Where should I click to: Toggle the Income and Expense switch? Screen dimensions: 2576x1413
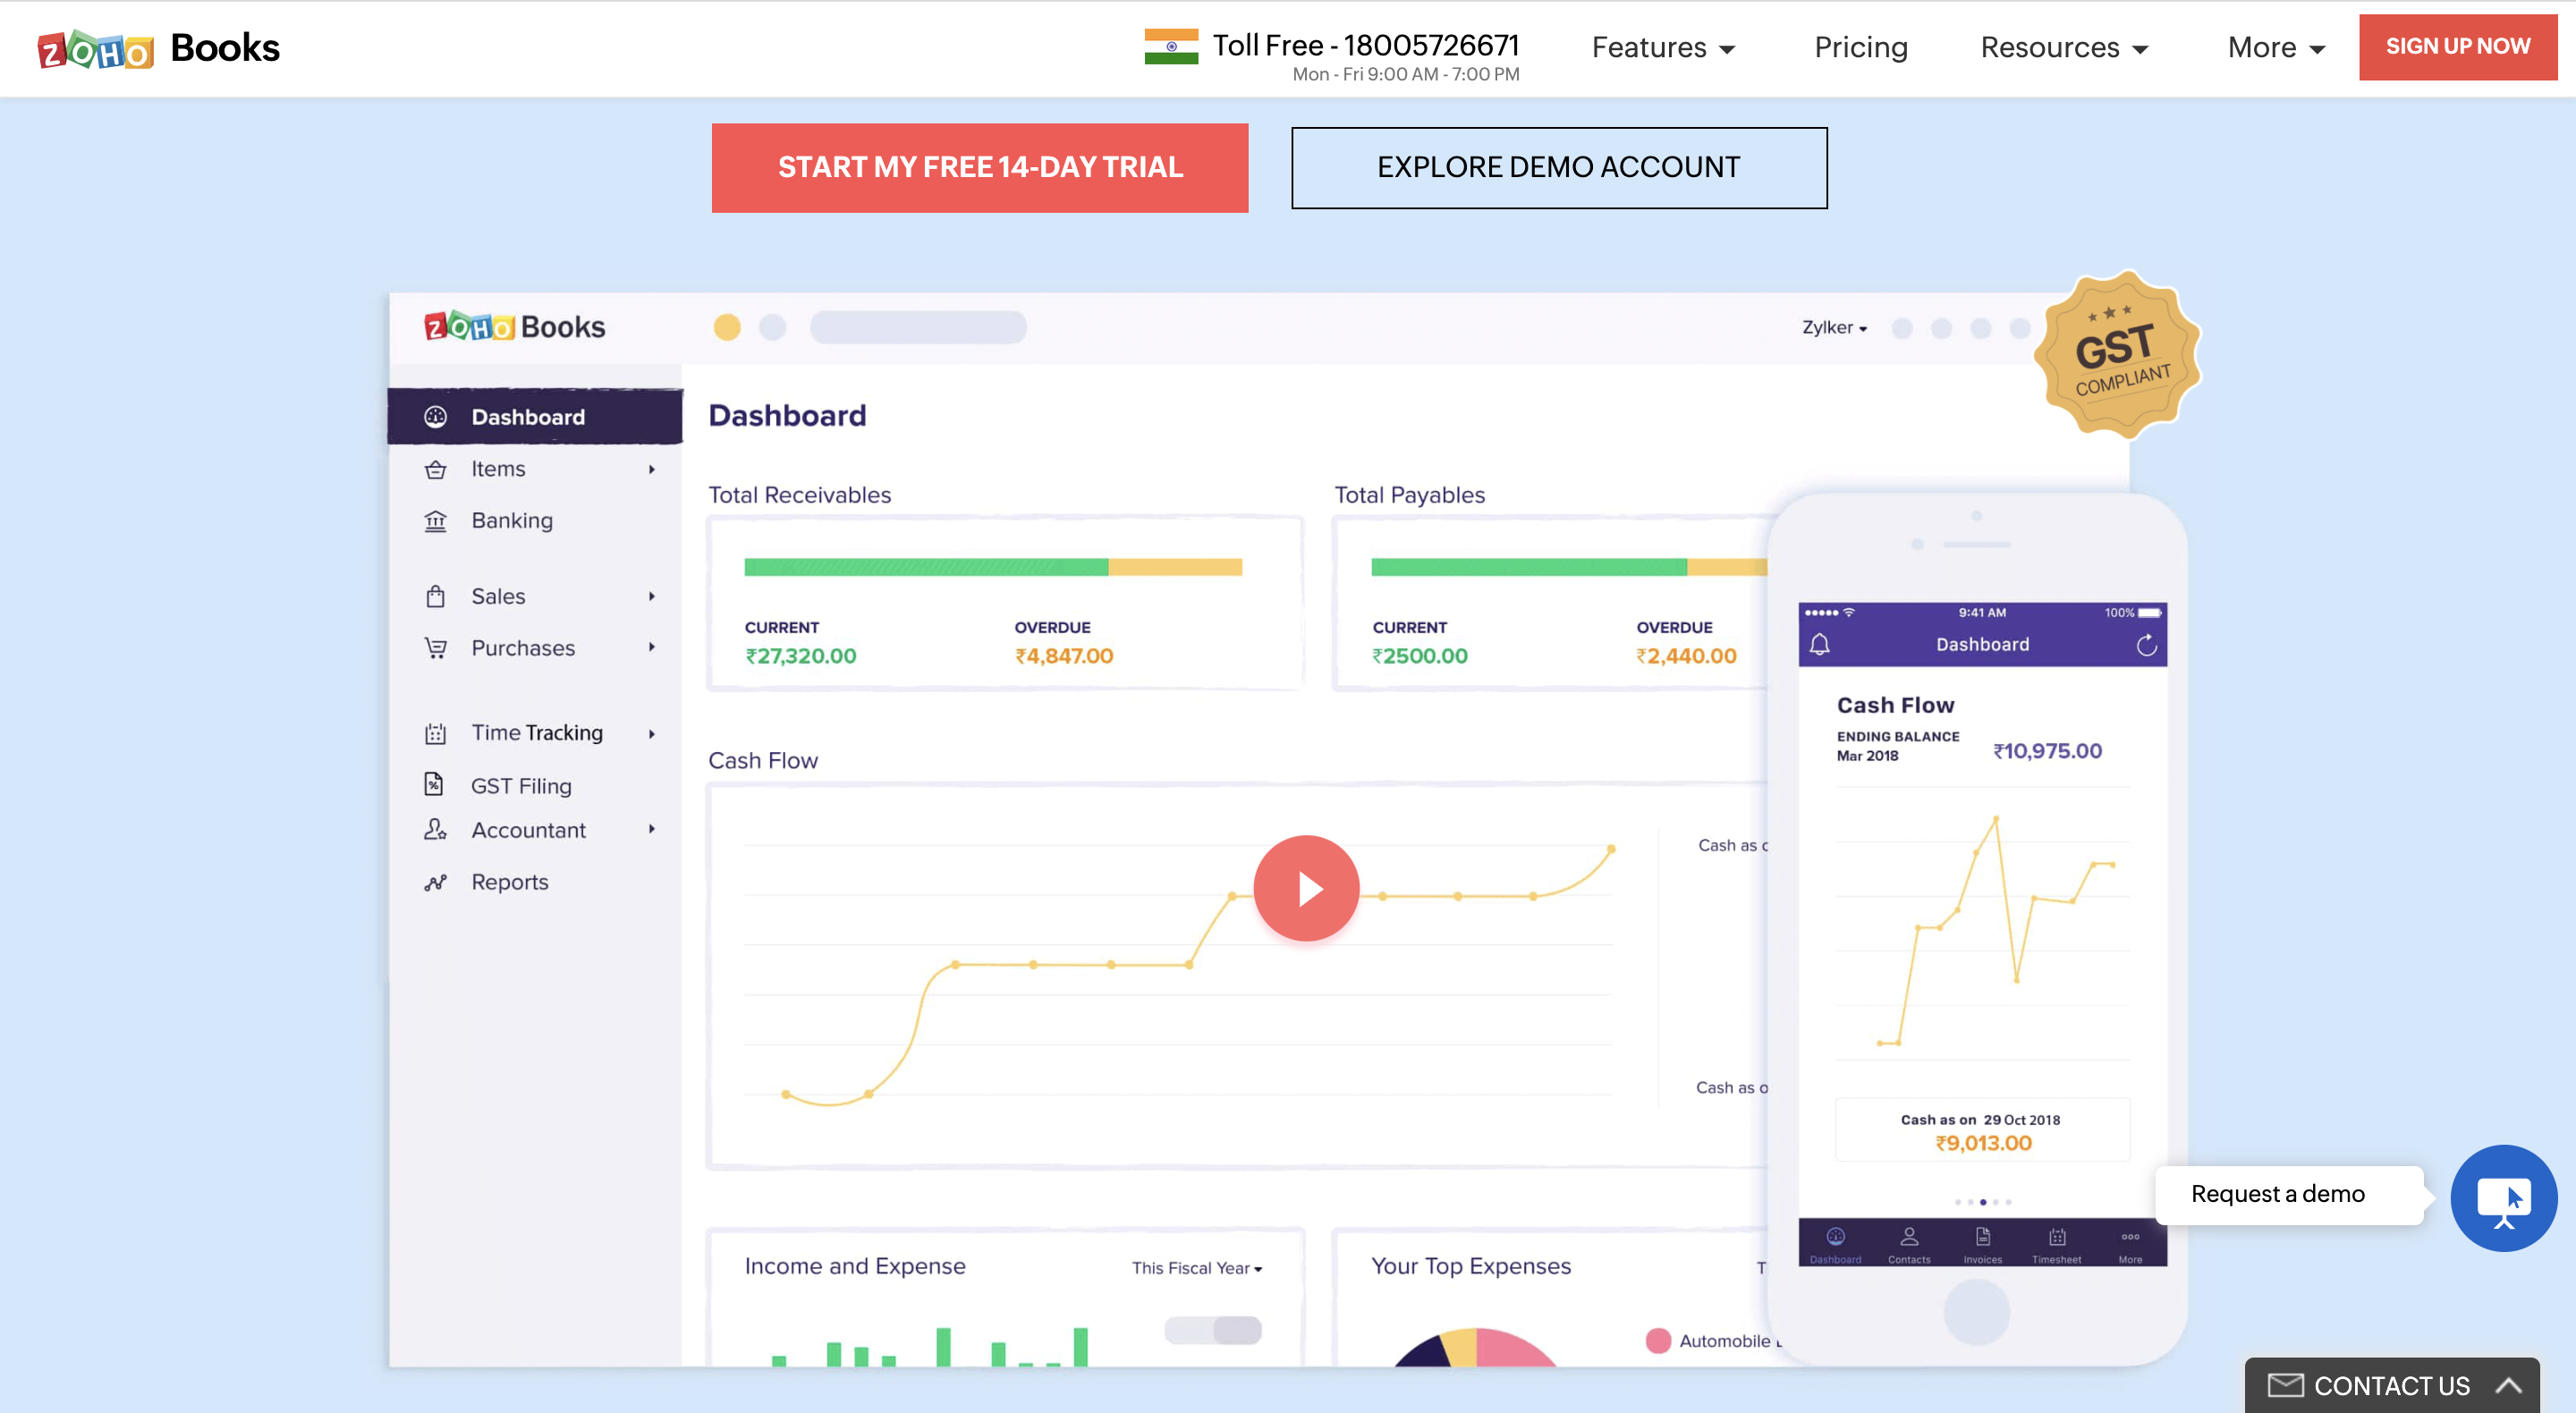pyautogui.click(x=1213, y=1330)
